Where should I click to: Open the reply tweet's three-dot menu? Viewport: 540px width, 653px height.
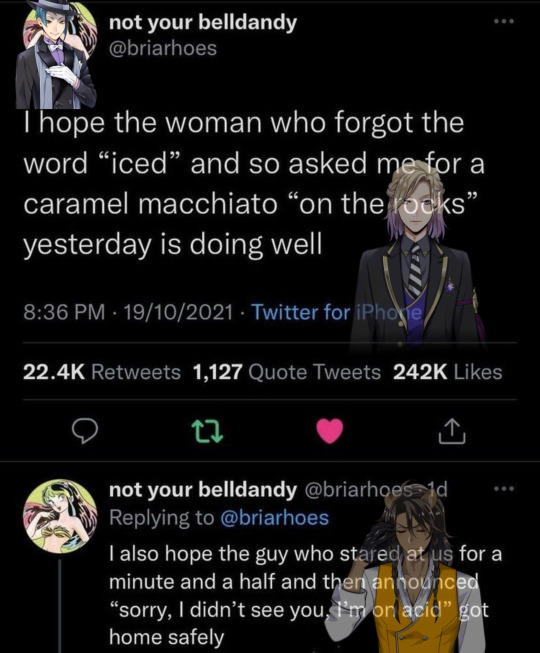[x=504, y=488]
